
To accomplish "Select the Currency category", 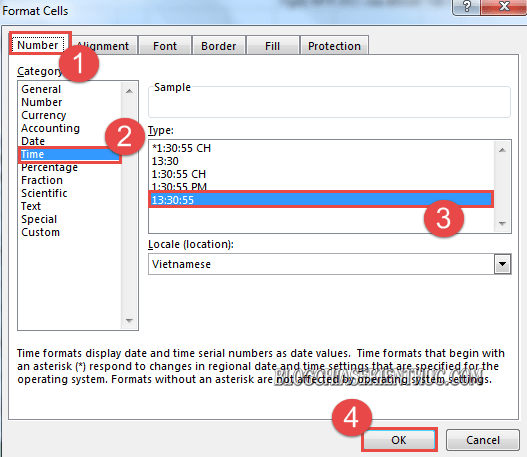I will pyautogui.click(x=44, y=115).
